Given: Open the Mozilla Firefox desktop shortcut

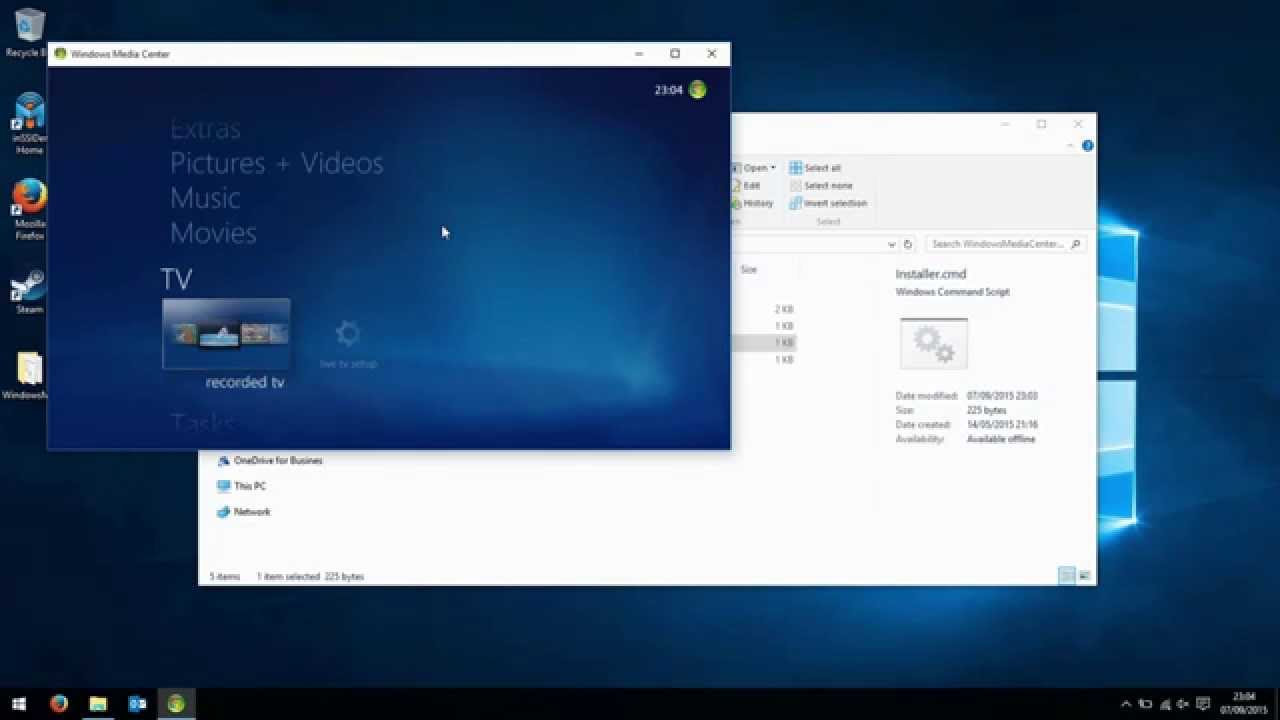Looking at the screenshot, I should [x=29, y=210].
